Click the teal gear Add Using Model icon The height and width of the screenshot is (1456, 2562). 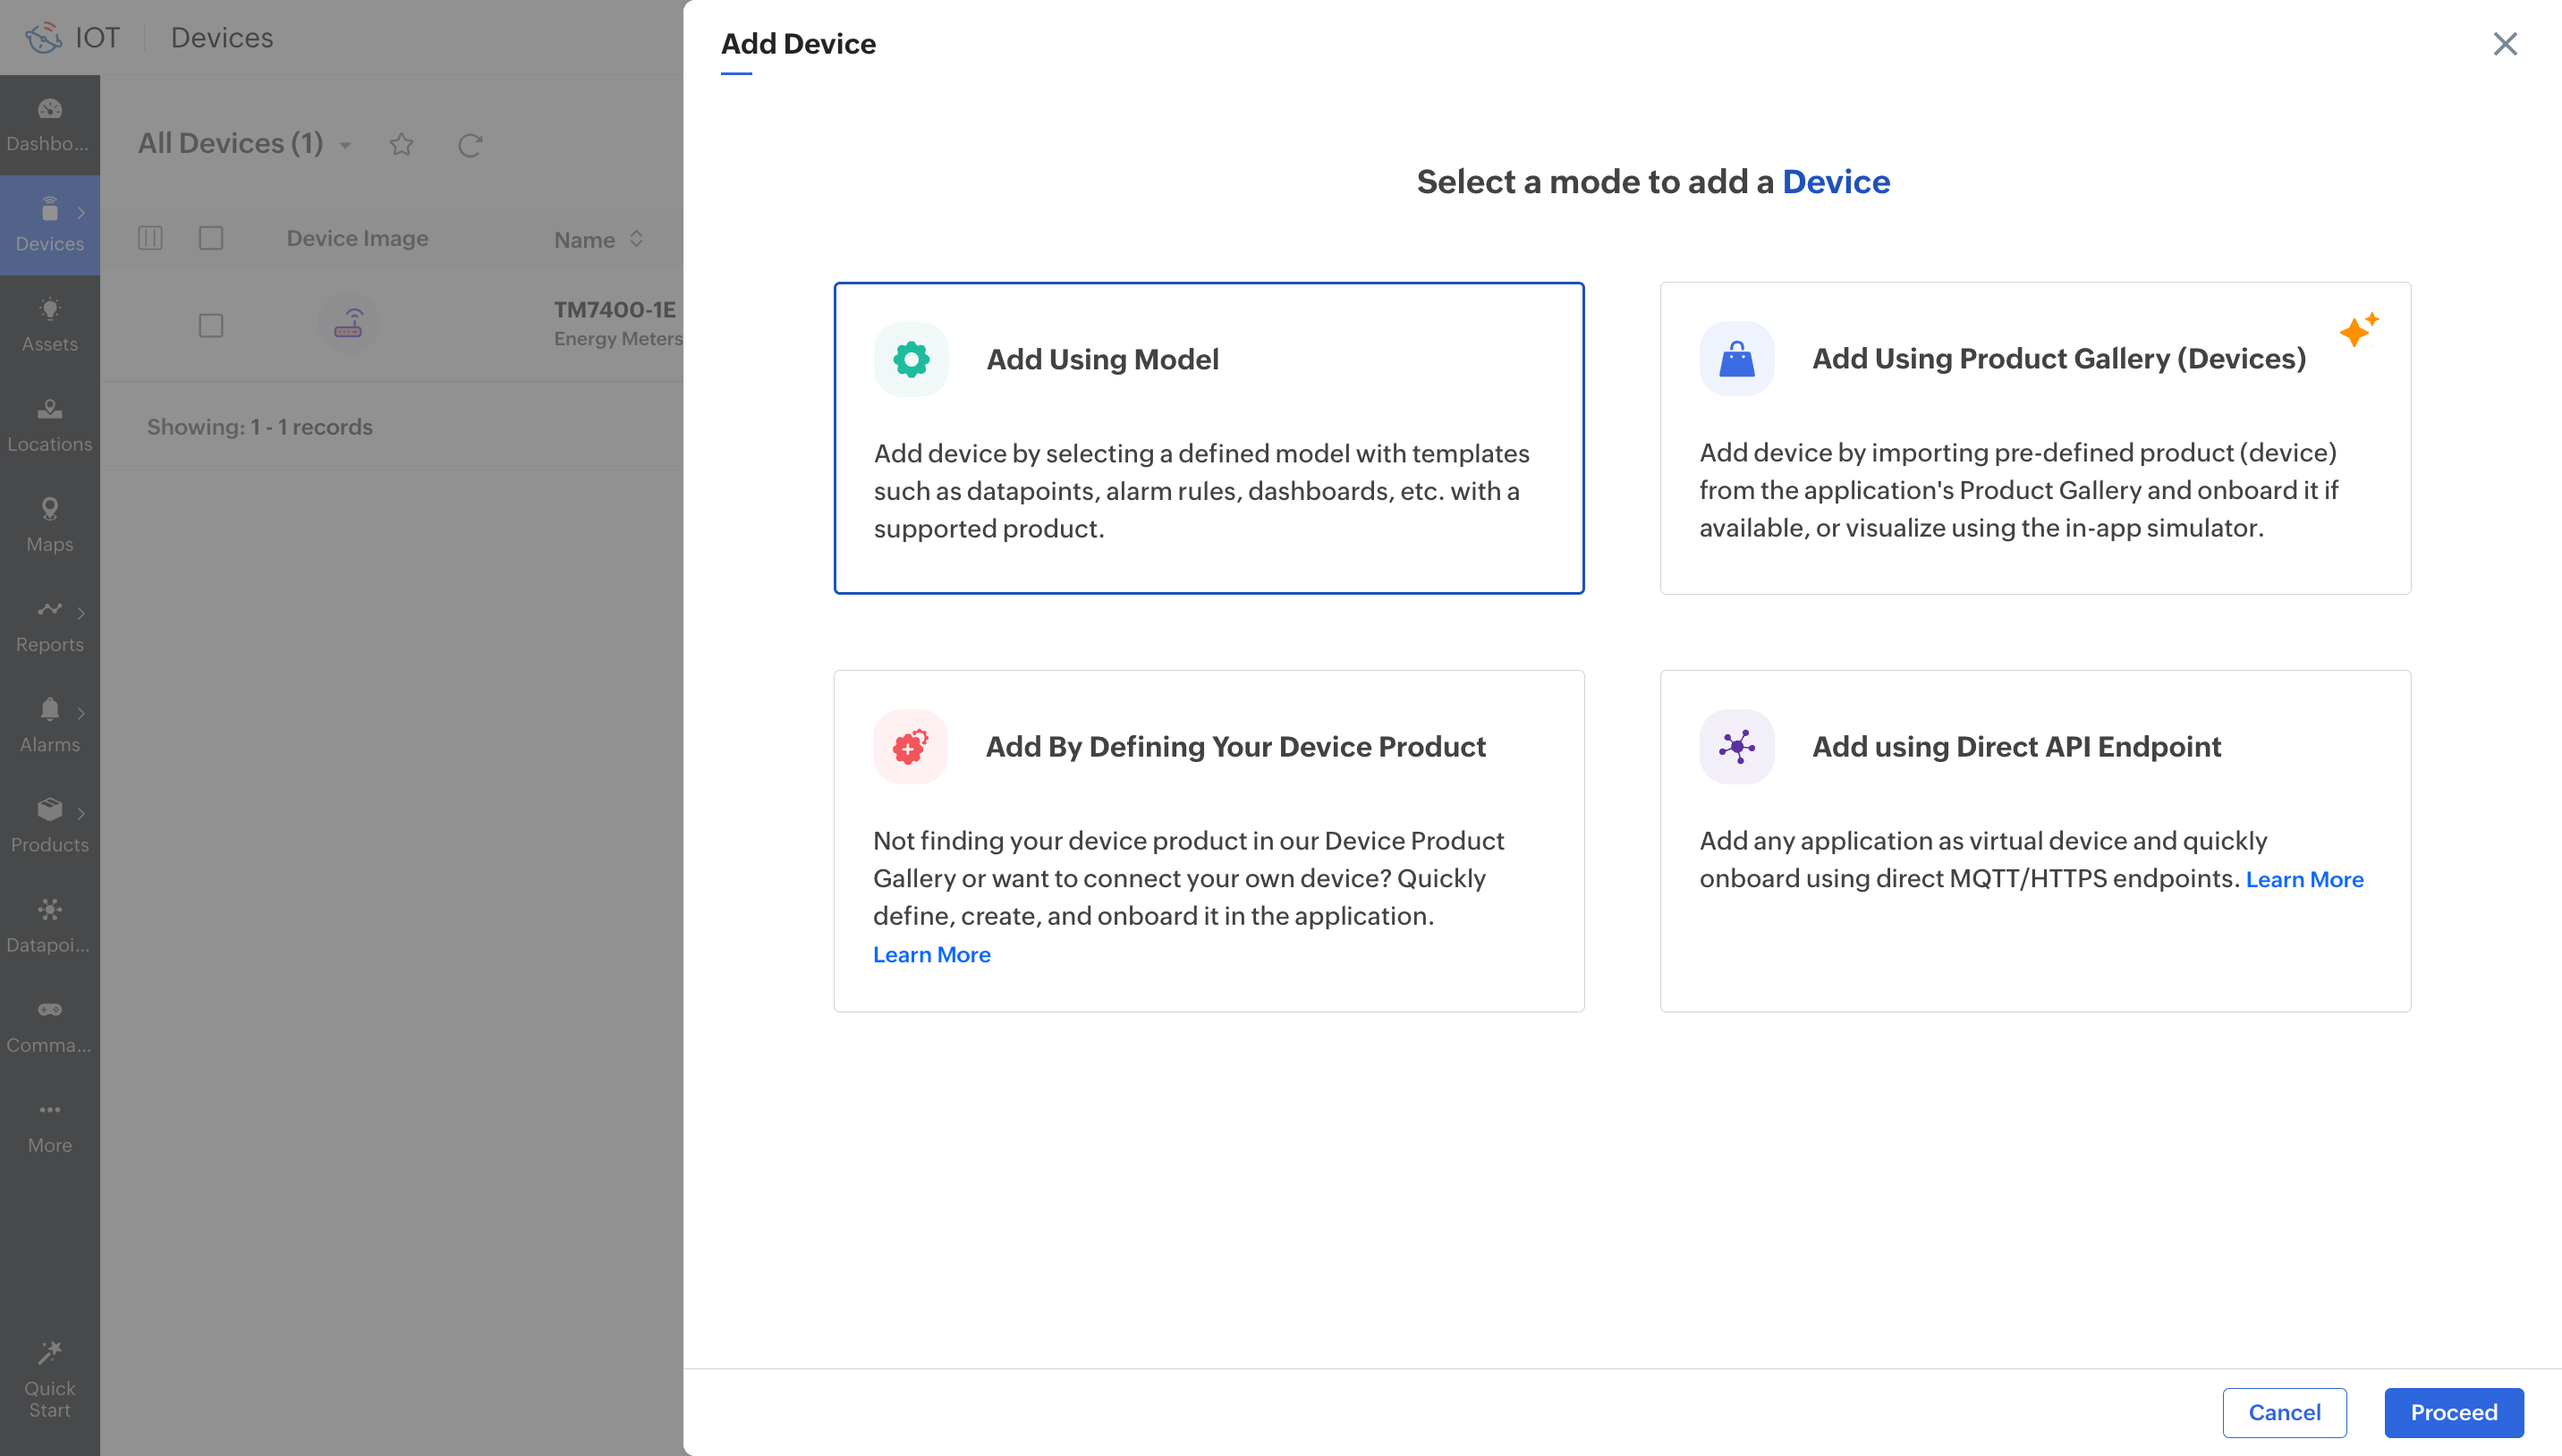pyautogui.click(x=910, y=359)
